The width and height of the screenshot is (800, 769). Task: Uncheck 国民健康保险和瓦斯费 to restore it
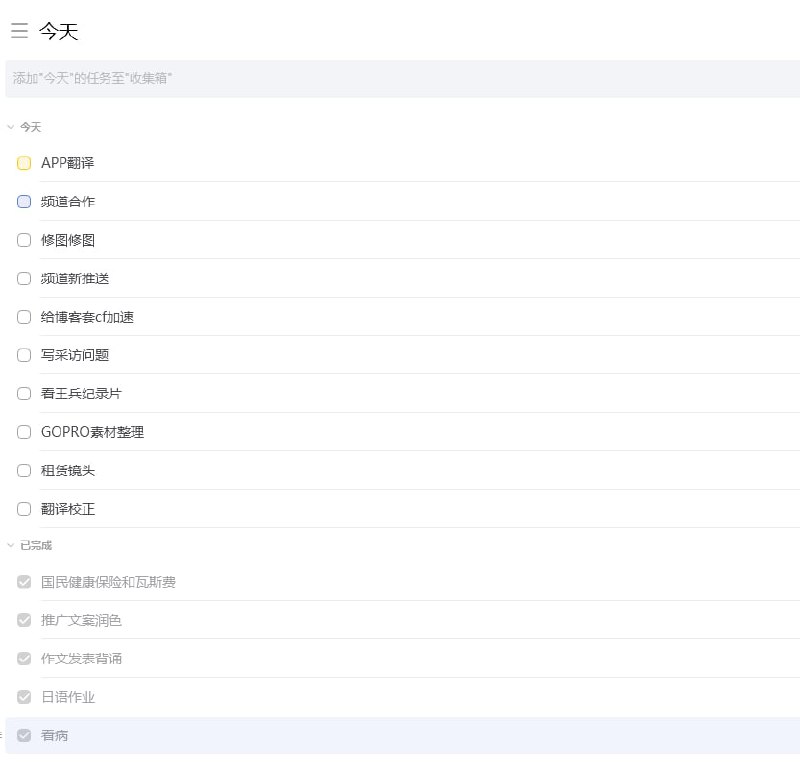(x=24, y=581)
